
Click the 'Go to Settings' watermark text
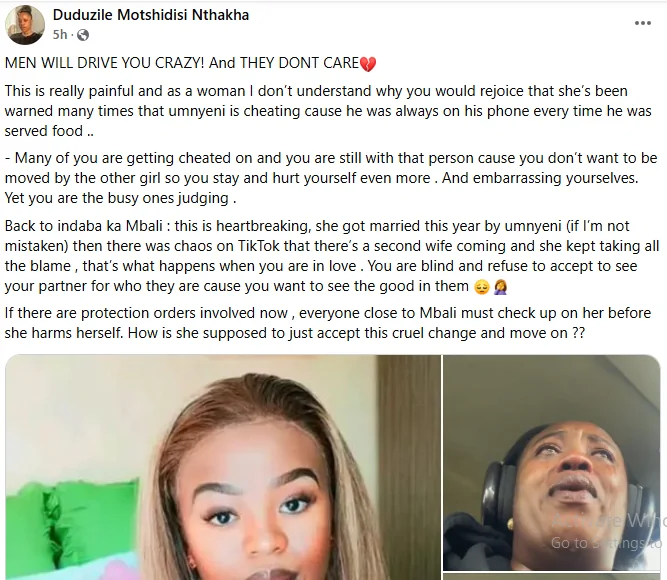point(606,543)
